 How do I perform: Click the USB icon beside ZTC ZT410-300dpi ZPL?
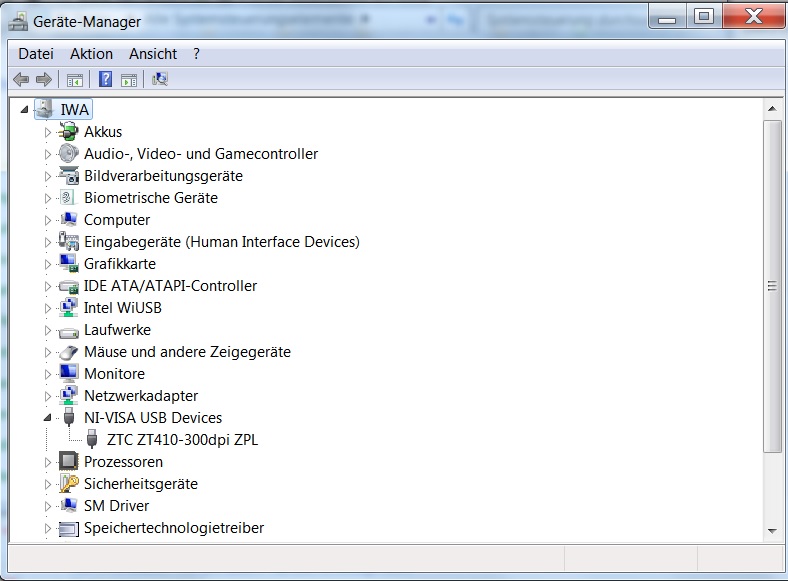(91, 439)
